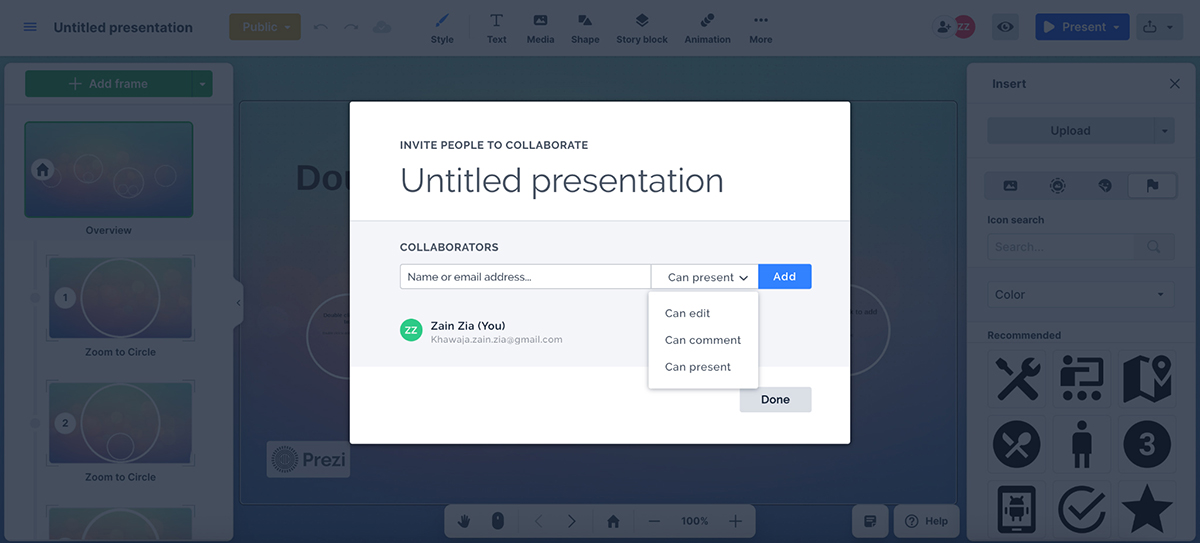
Task: Expand the Add frame dropdown arrow
Action: (203, 84)
